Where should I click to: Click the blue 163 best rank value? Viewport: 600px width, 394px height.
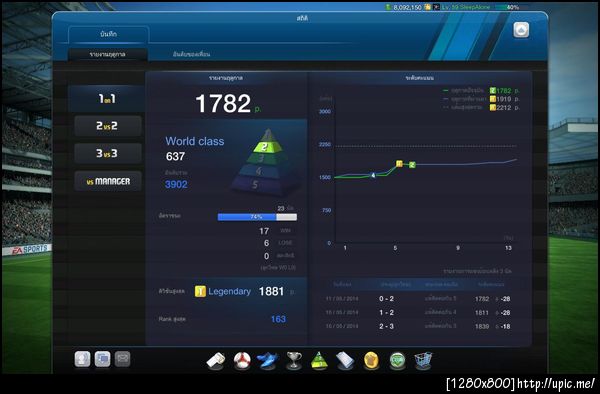point(278,319)
